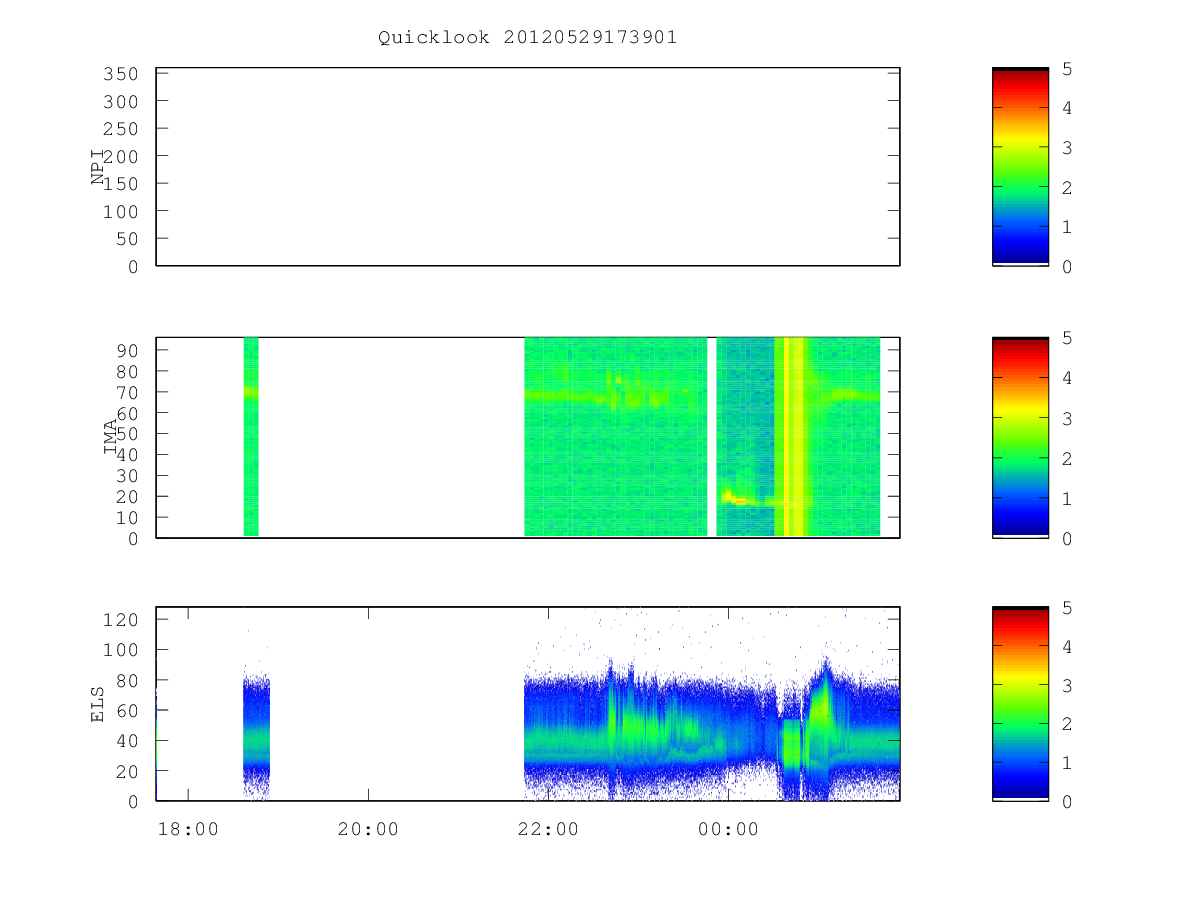Click the '60' tick on ELS axis
Viewport: 1200px width, 900px height.
pos(127,711)
